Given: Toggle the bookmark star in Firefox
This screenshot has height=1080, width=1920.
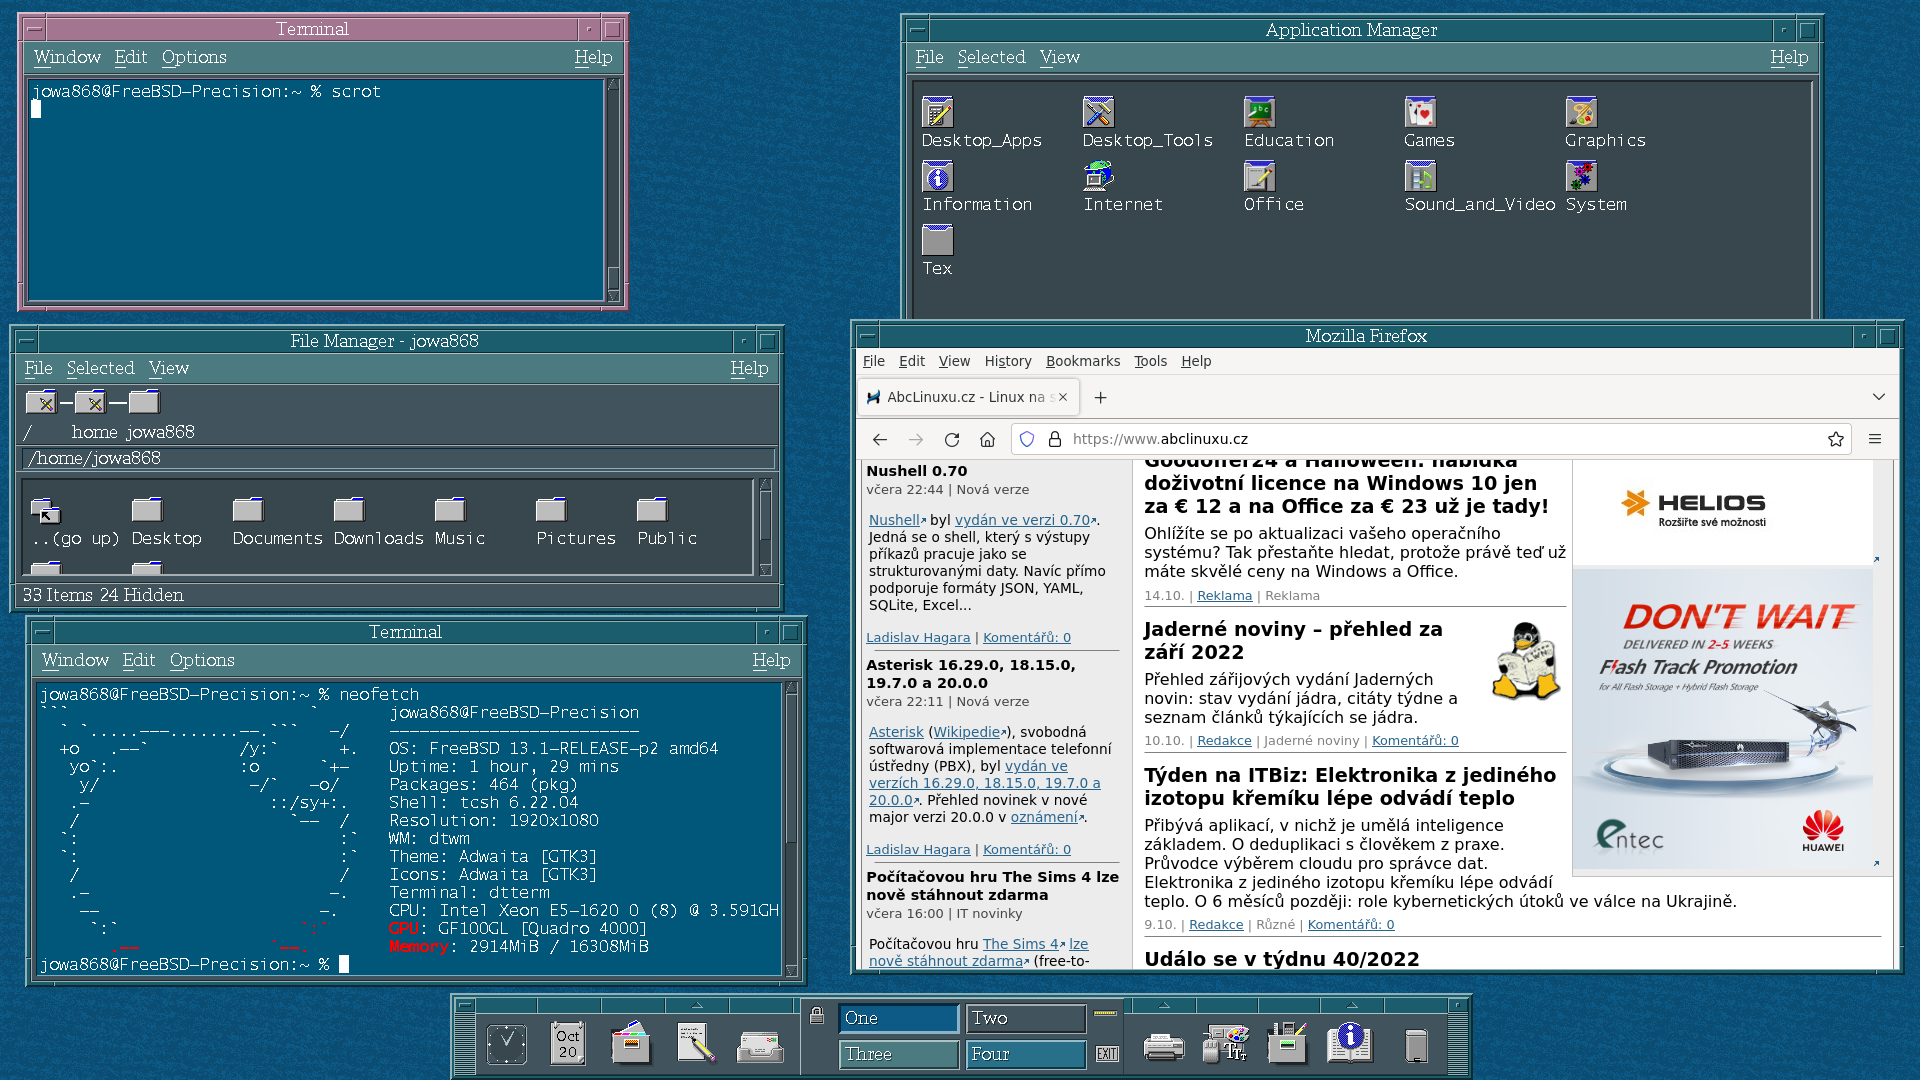Looking at the screenshot, I should click(1836, 440).
